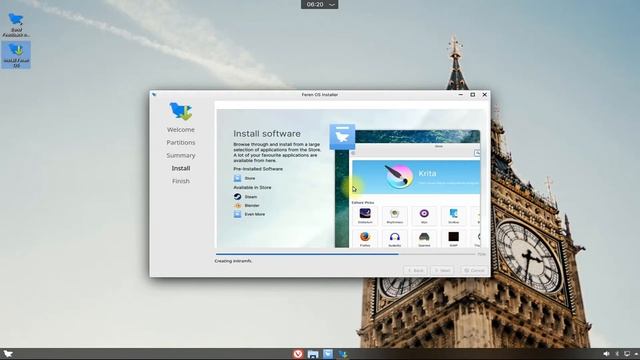This screenshot has width=640, height=360.
Task: Click the Store icon under Pre-installed Software
Action: 238,178
